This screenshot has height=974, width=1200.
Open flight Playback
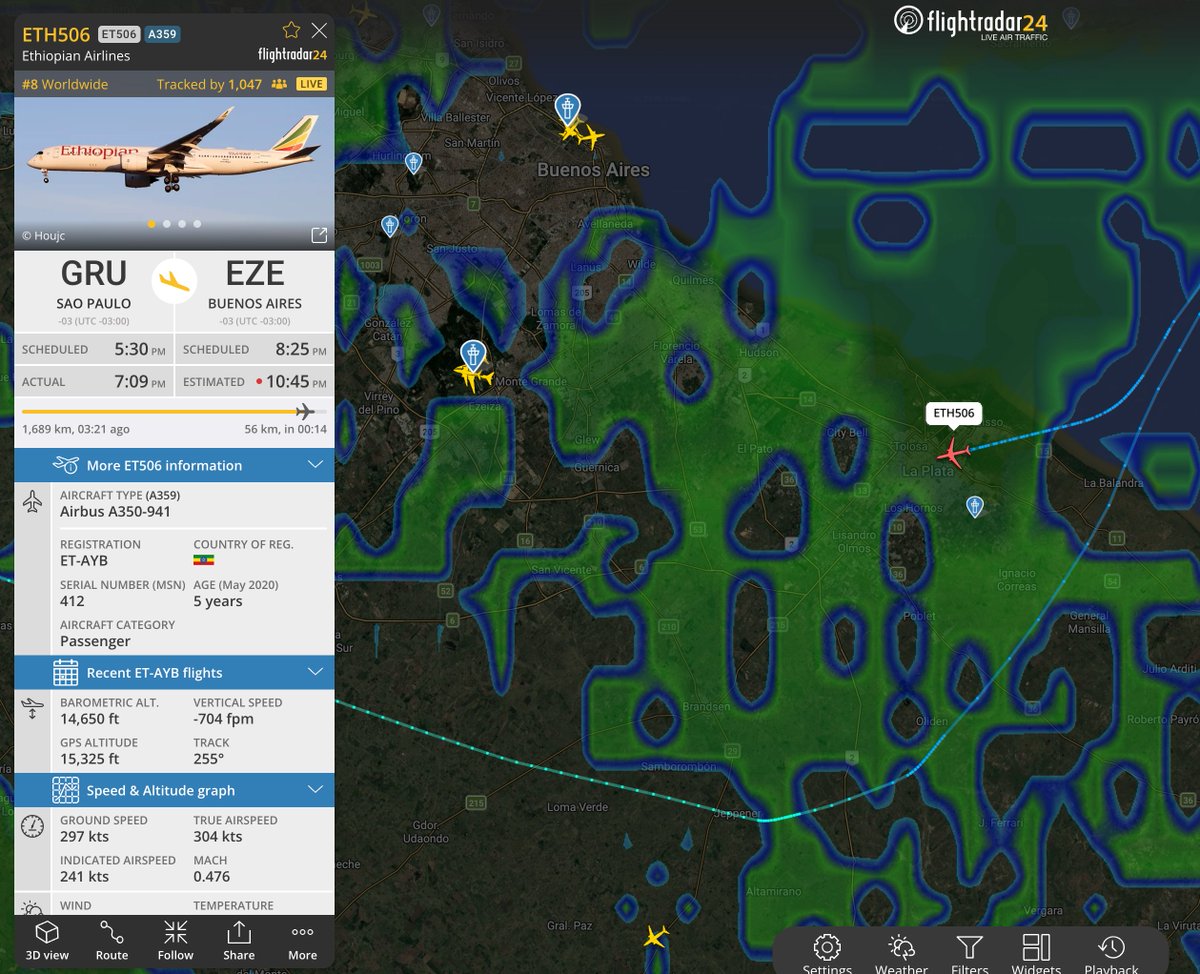pos(1111,954)
